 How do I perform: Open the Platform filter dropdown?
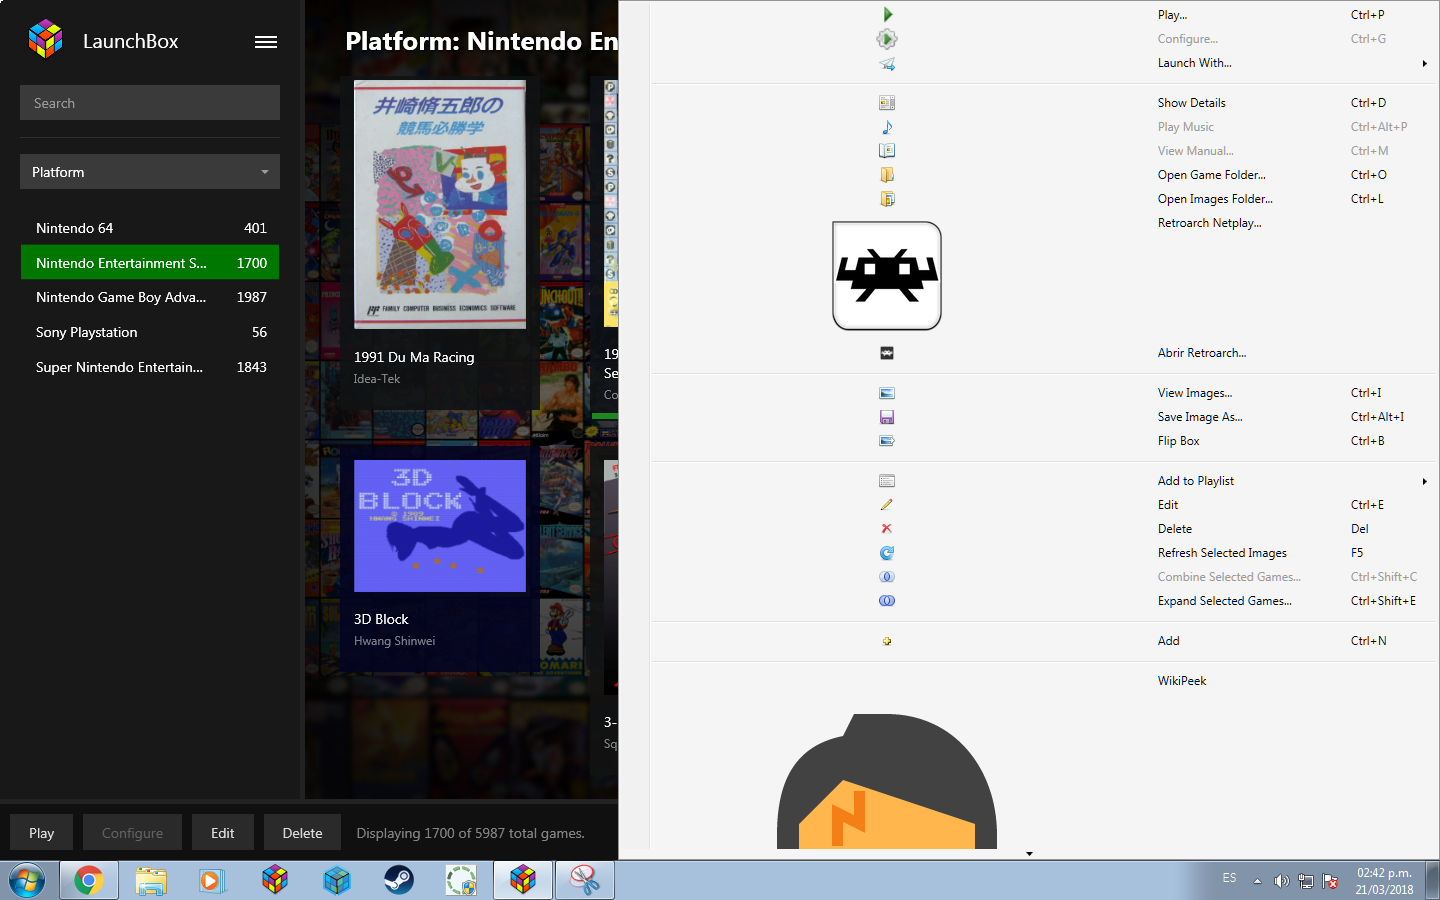[150, 172]
